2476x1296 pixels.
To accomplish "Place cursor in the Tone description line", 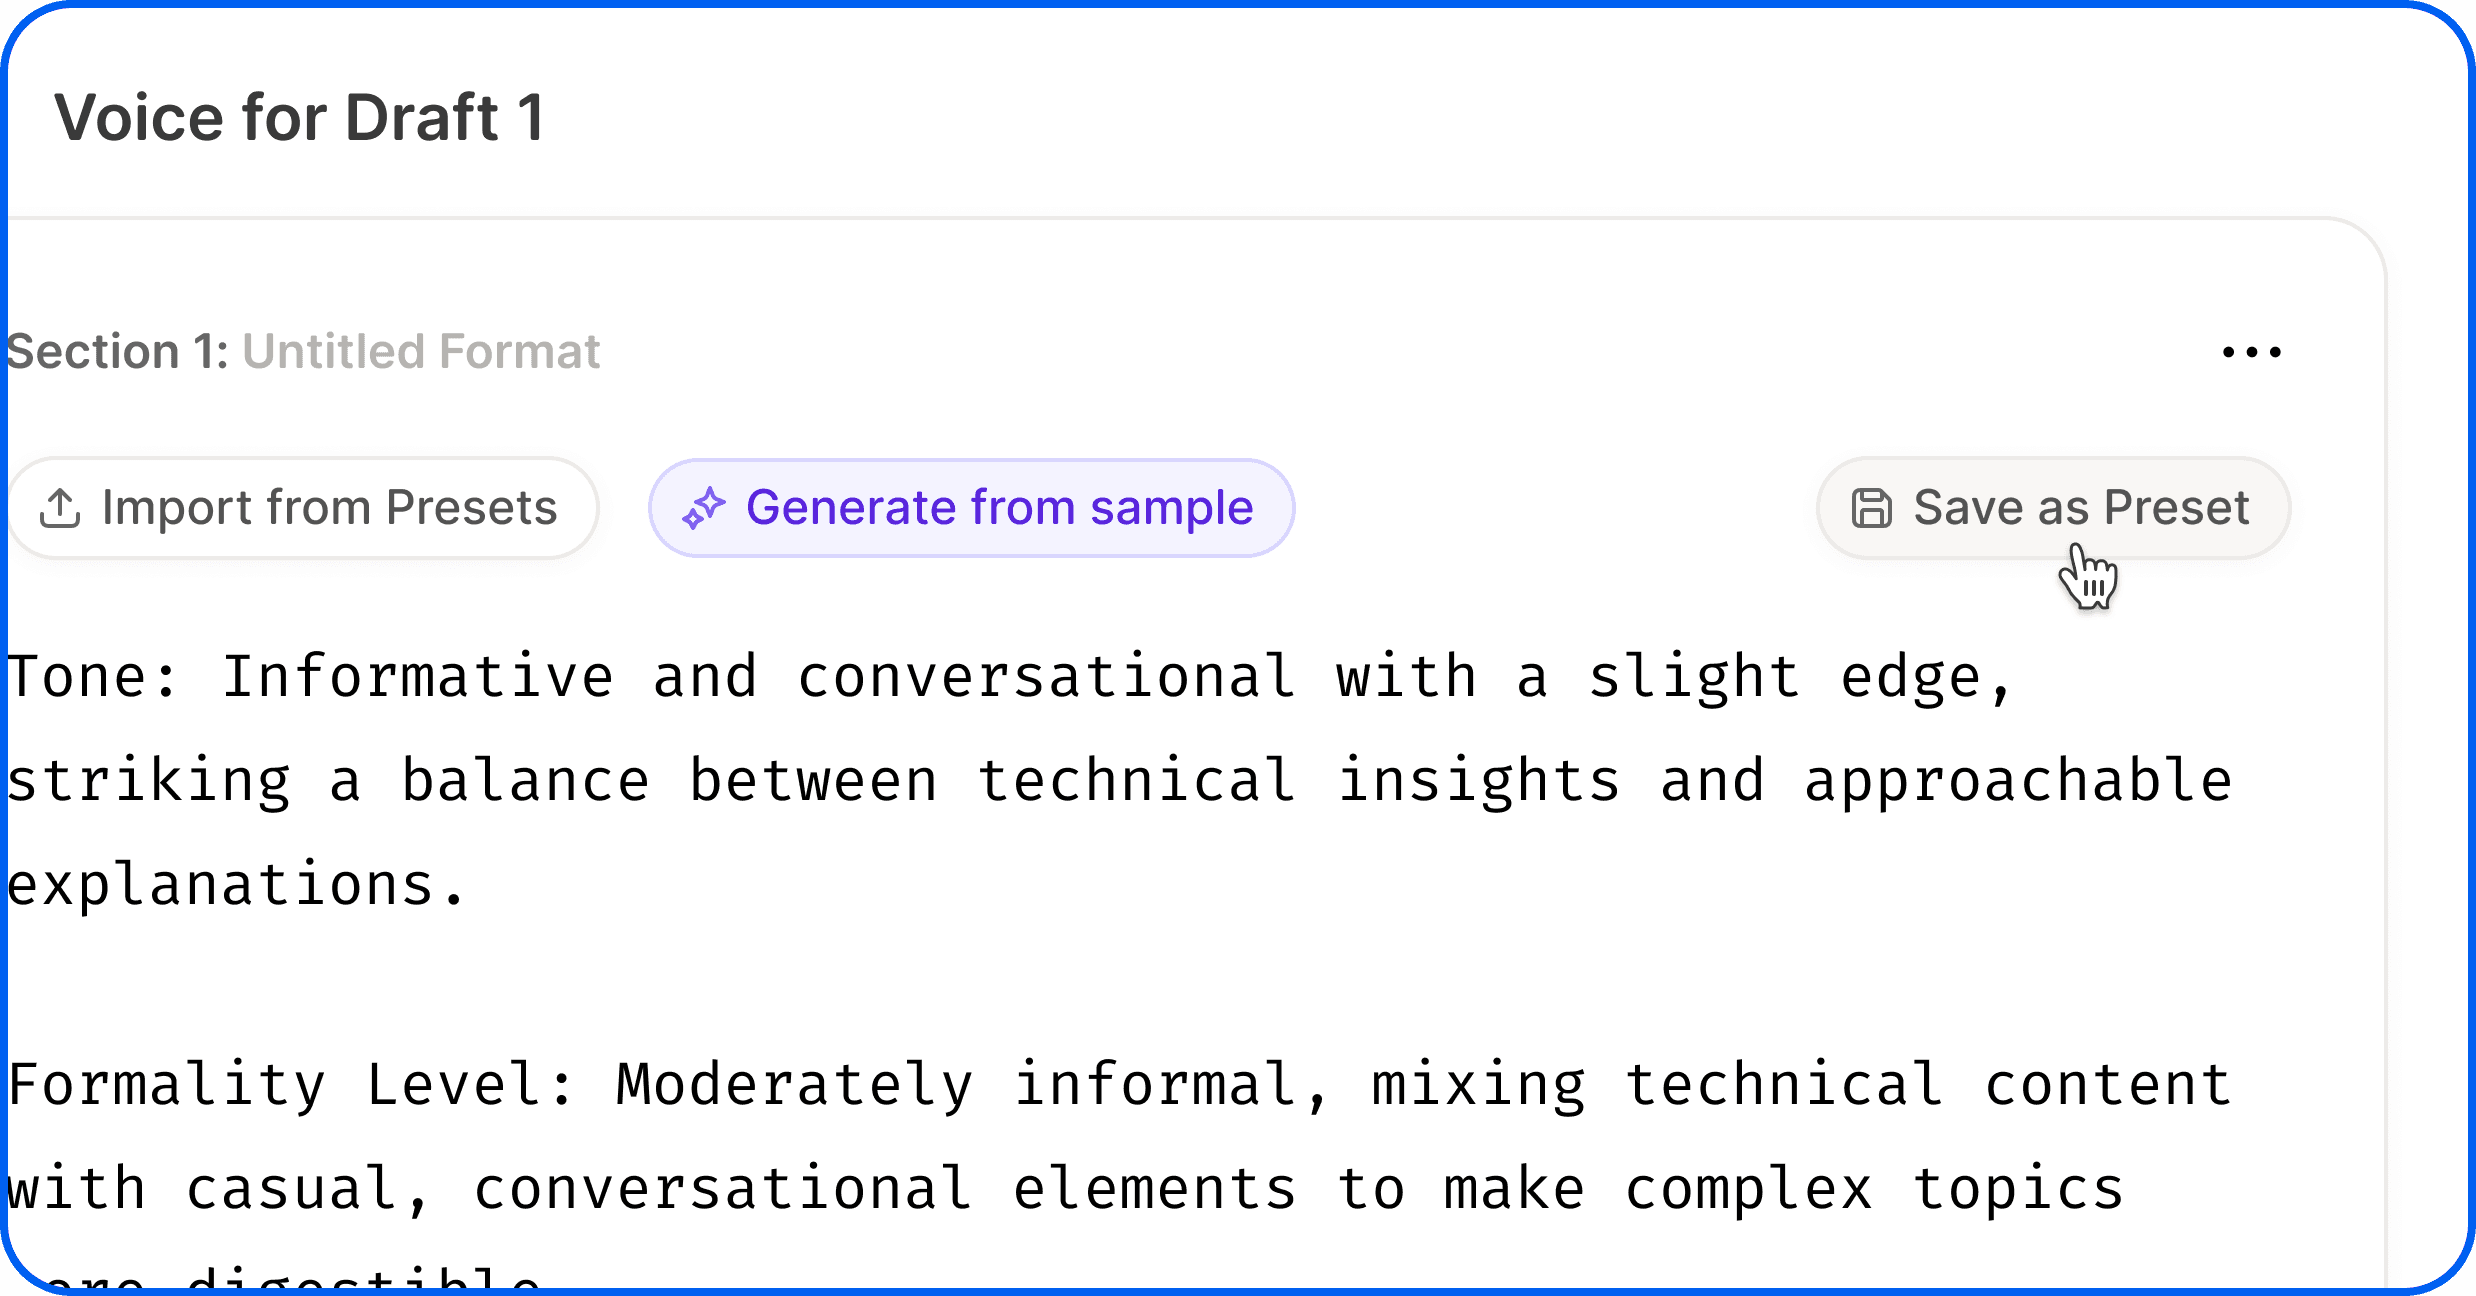I will click(x=1010, y=678).
